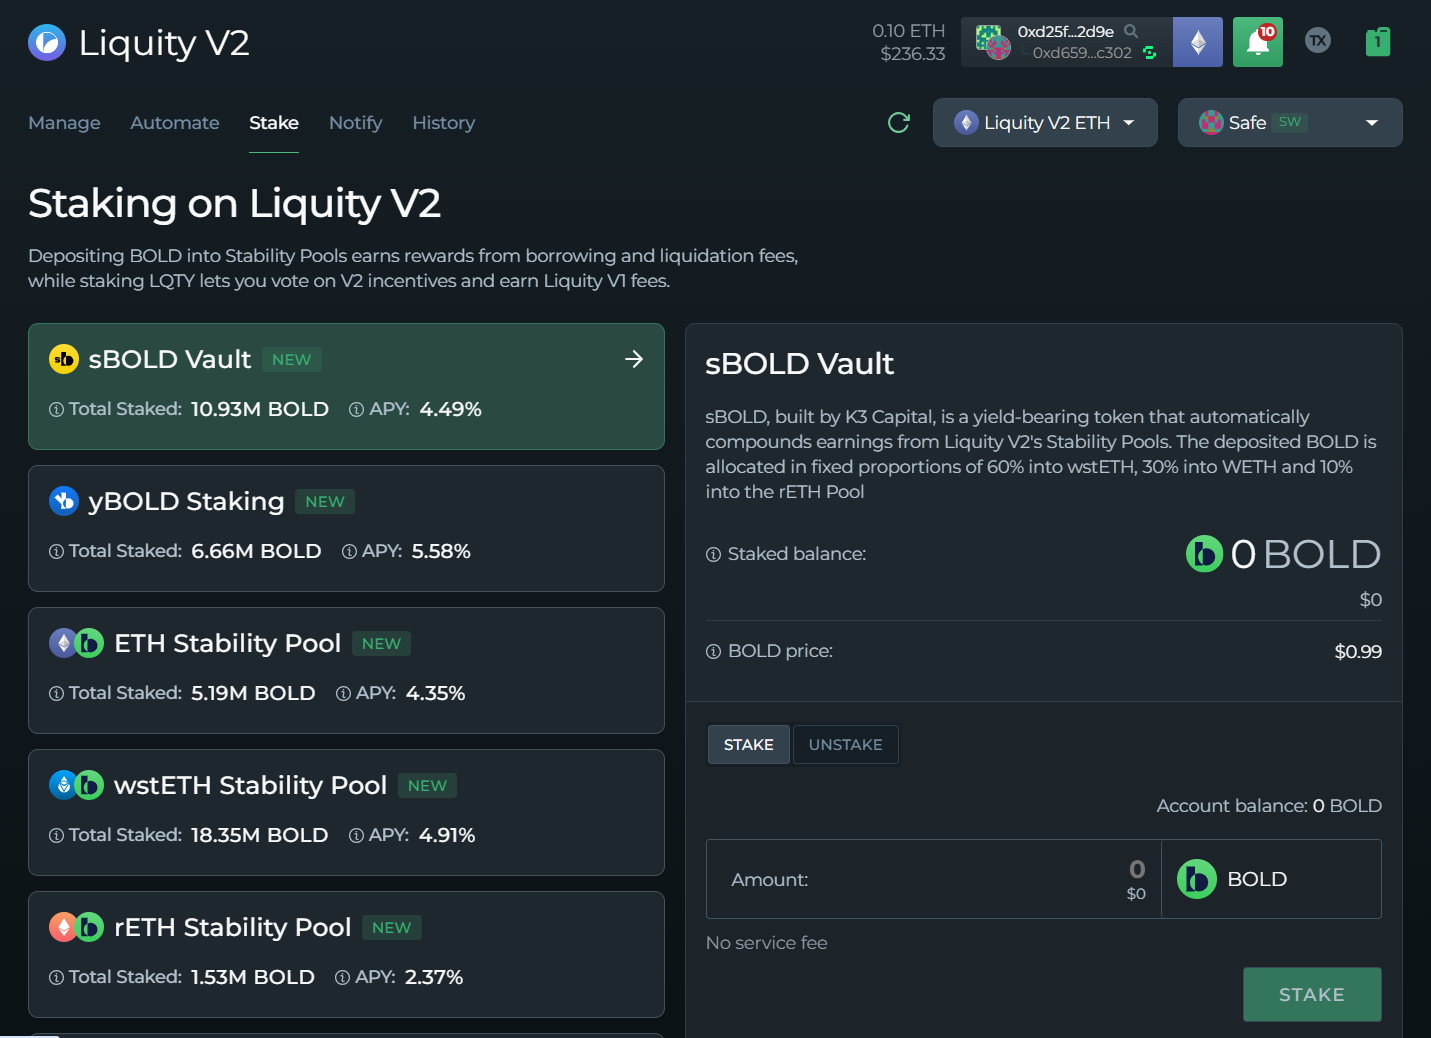Select the wstETH Stability Pool card
Image resolution: width=1431 pixels, height=1038 pixels.
[346, 812]
